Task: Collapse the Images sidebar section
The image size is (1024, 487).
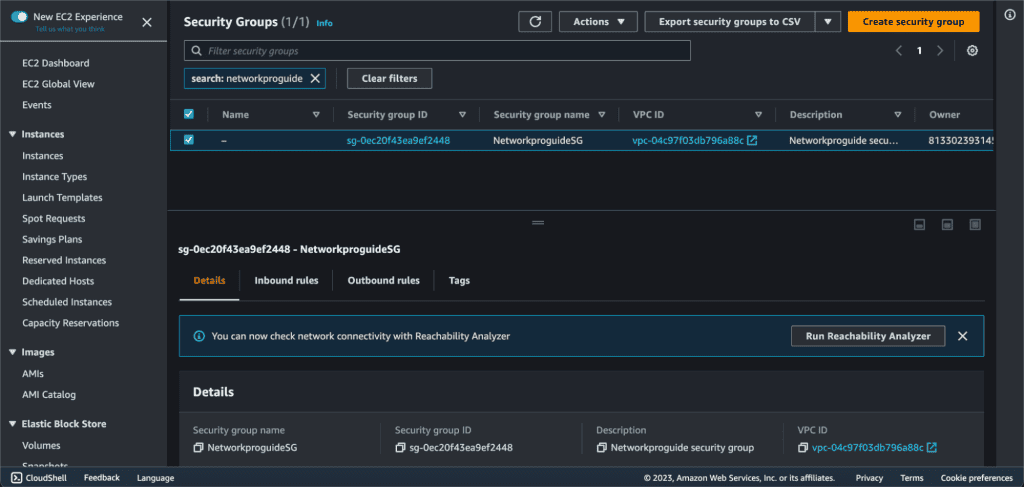Action: [12, 352]
